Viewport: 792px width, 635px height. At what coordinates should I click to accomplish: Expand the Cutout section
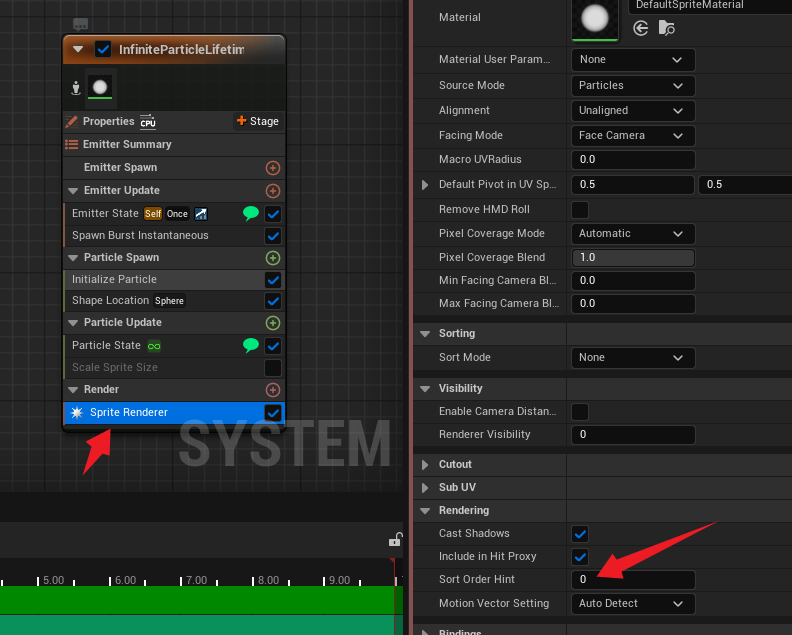pyautogui.click(x=426, y=465)
